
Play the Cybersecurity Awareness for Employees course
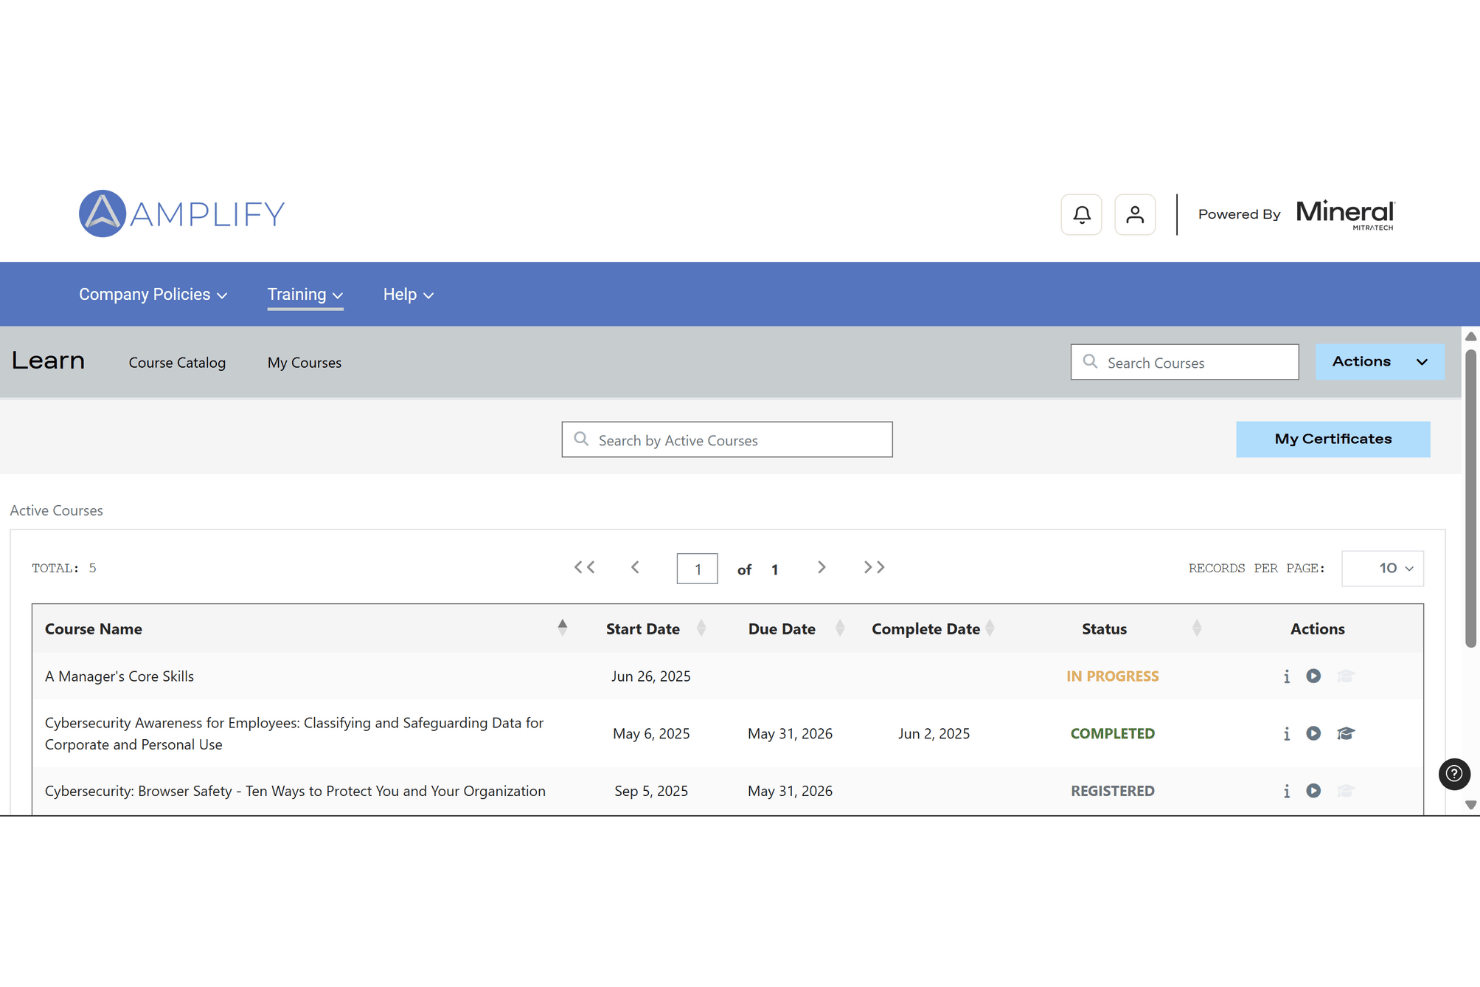(x=1314, y=733)
